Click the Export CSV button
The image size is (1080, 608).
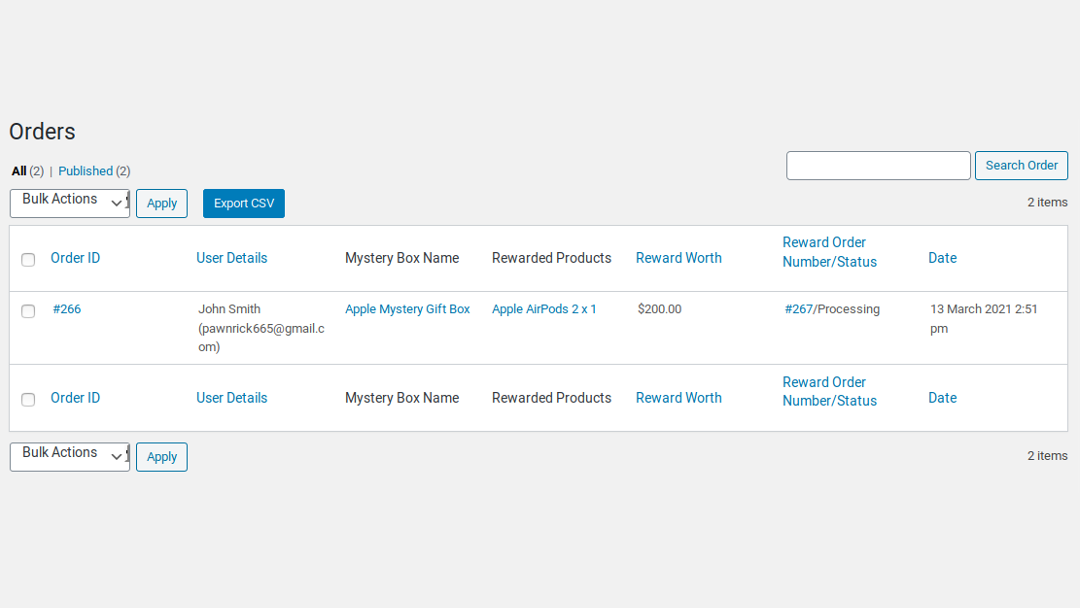(x=244, y=203)
